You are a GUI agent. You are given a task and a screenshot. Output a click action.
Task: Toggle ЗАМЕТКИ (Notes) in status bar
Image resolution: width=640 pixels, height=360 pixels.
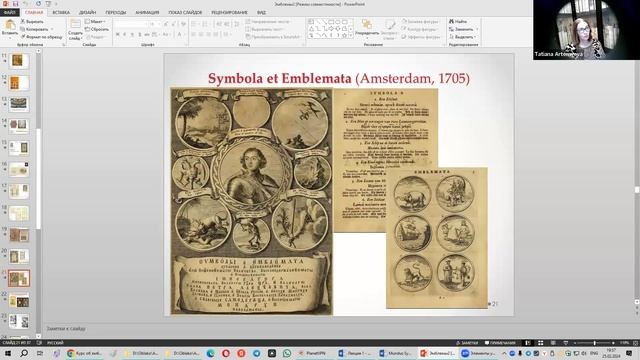tap(467, 343)
